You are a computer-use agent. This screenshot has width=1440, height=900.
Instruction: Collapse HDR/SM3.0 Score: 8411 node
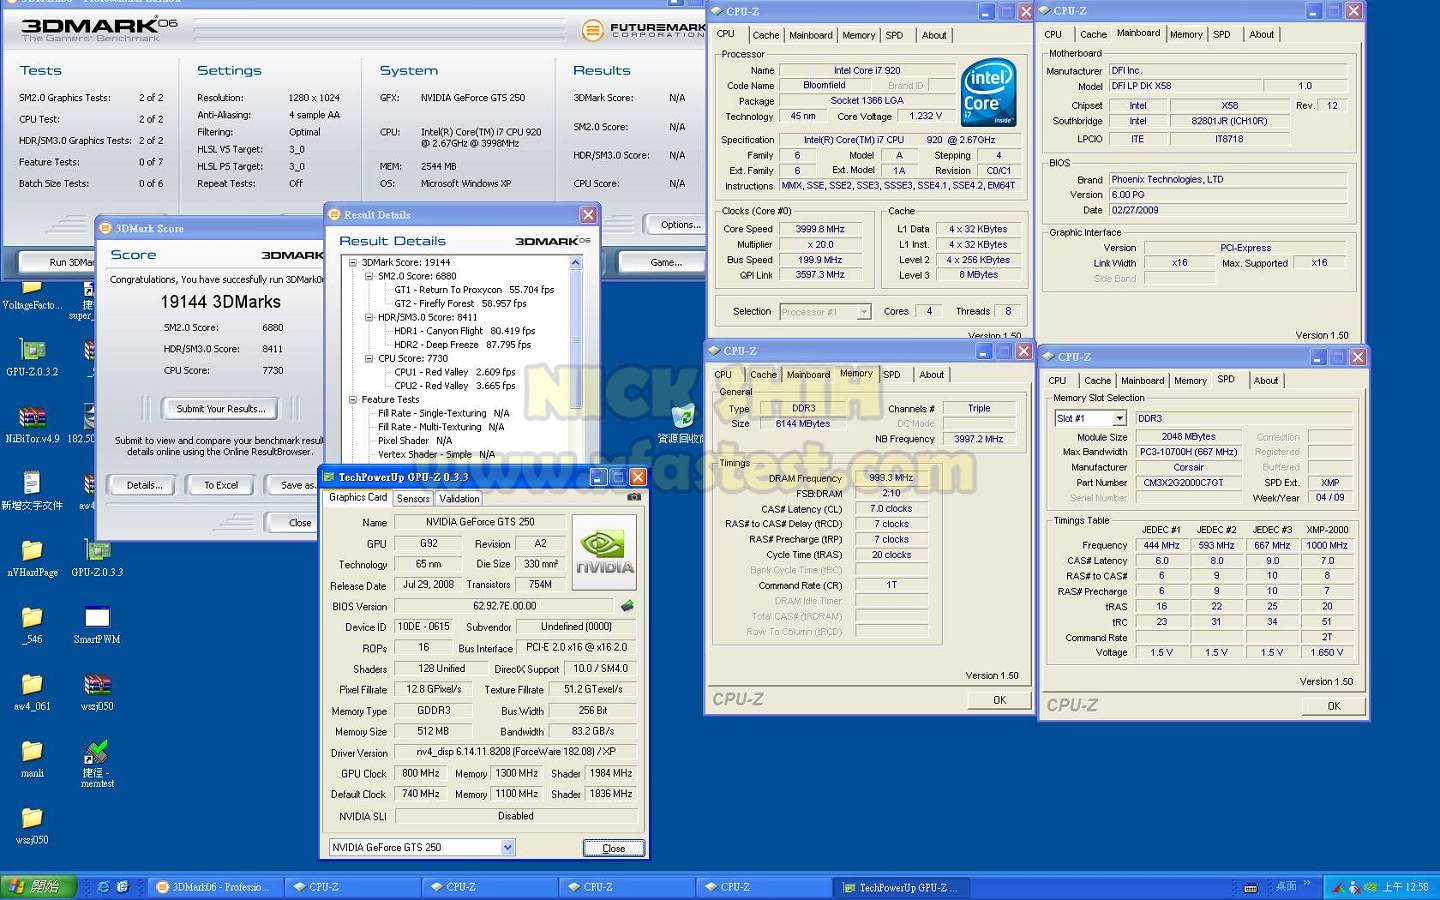click(x=369, y=317)
